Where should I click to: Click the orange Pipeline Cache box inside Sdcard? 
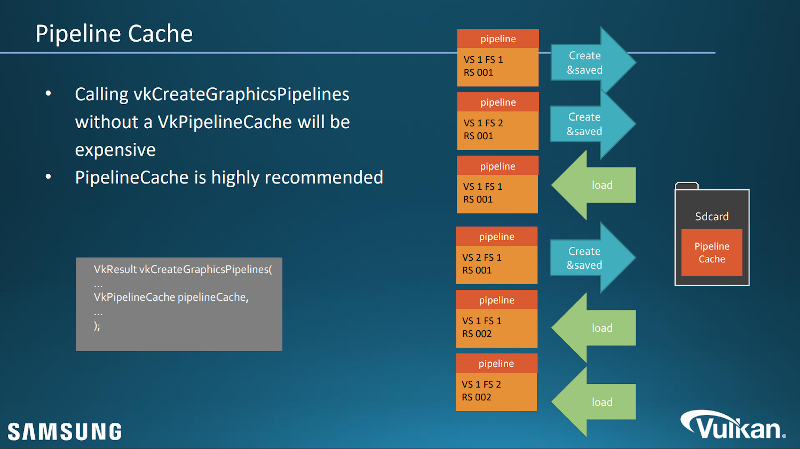[712, 252]
